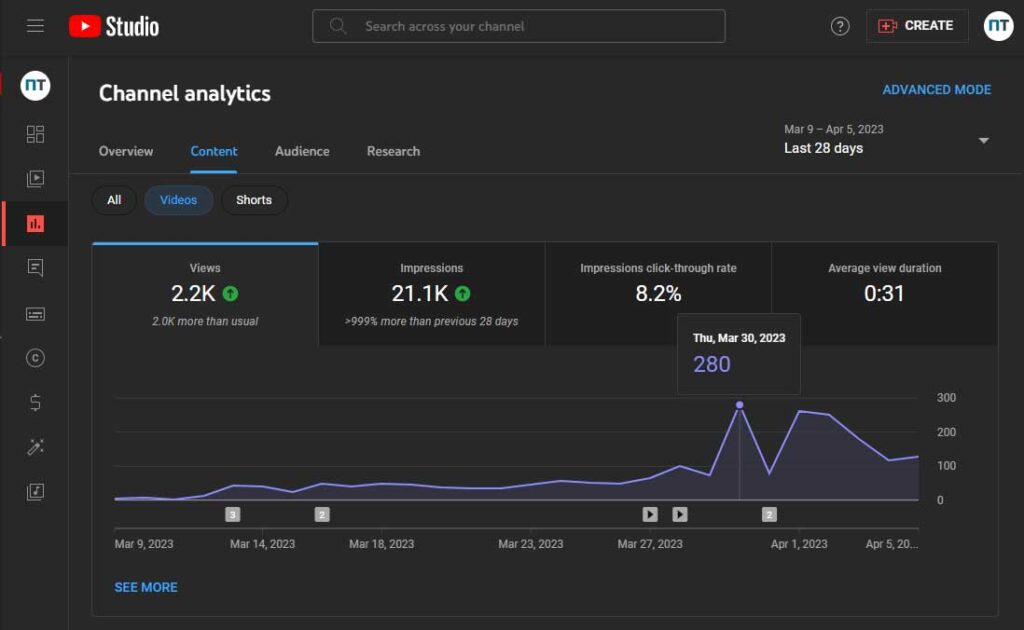Select the All filter chip

[114, 200]
